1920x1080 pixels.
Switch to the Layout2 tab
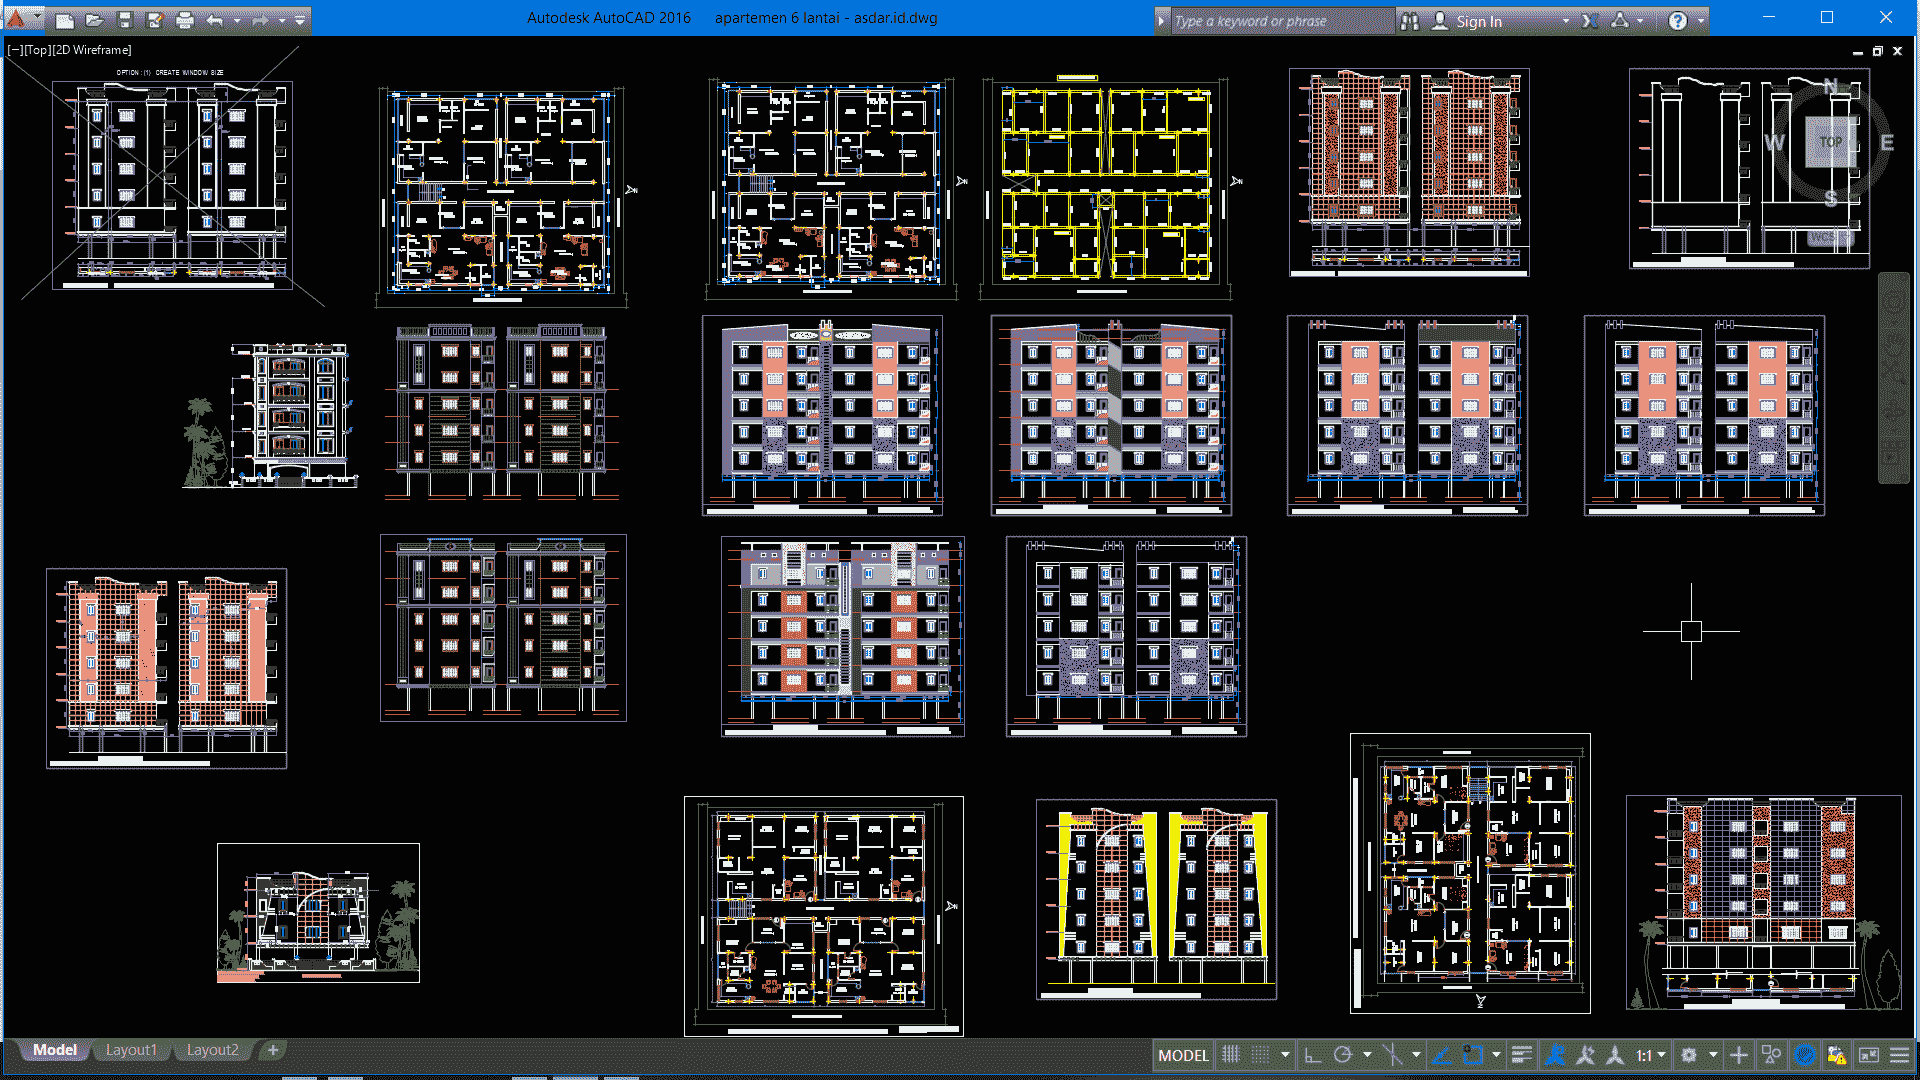click(213, 1050)
